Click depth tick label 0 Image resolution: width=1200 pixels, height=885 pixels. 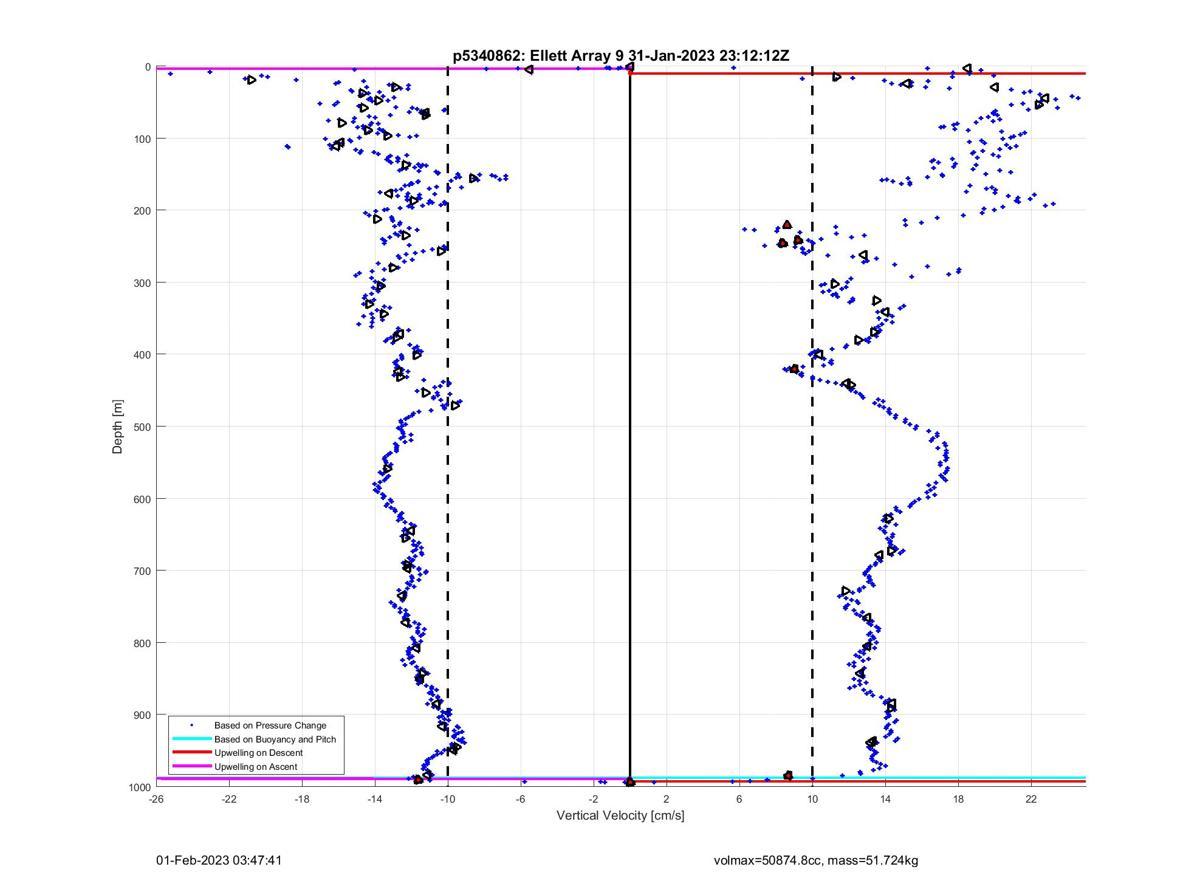tap(148, 67)
